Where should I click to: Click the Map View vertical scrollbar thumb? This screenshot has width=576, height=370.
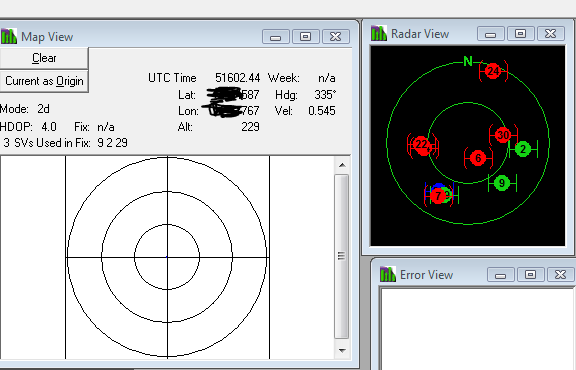click(342, 256)
